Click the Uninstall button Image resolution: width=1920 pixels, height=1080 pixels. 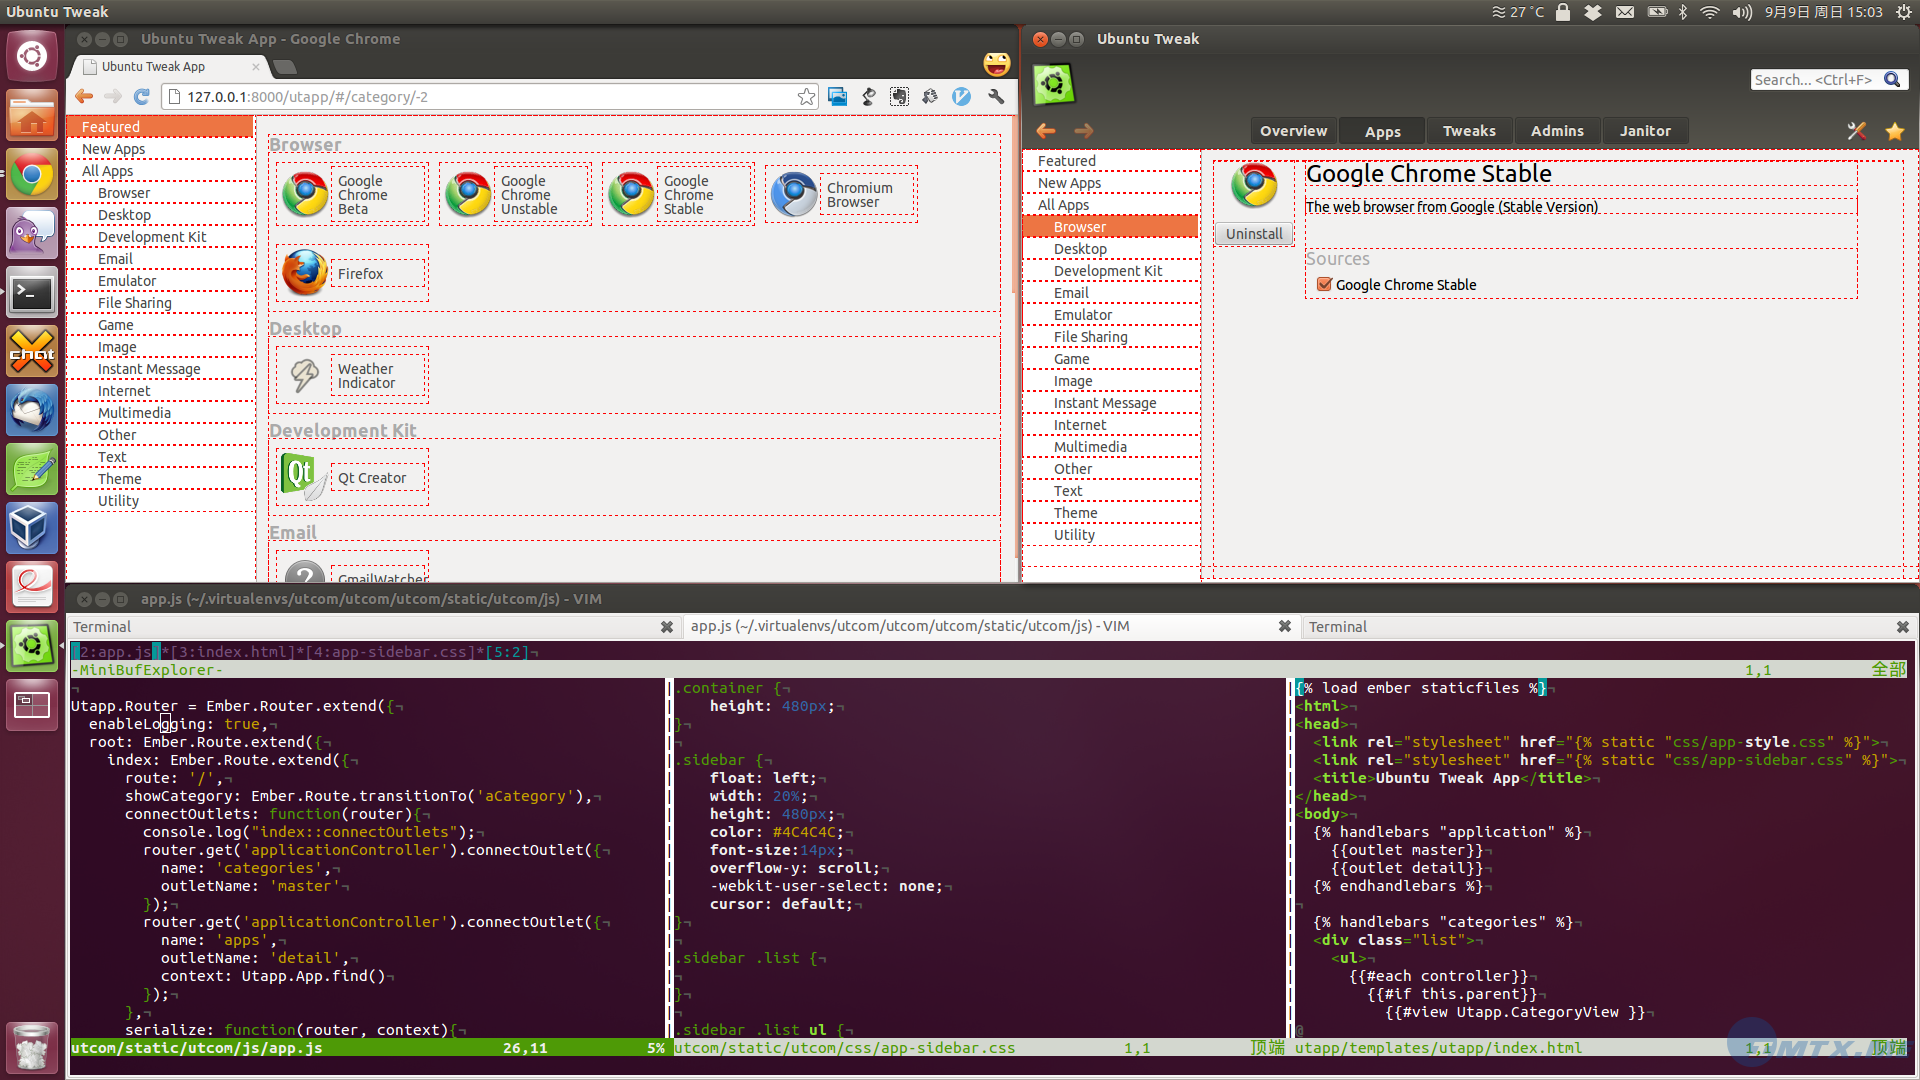[x=1254, y=233]
